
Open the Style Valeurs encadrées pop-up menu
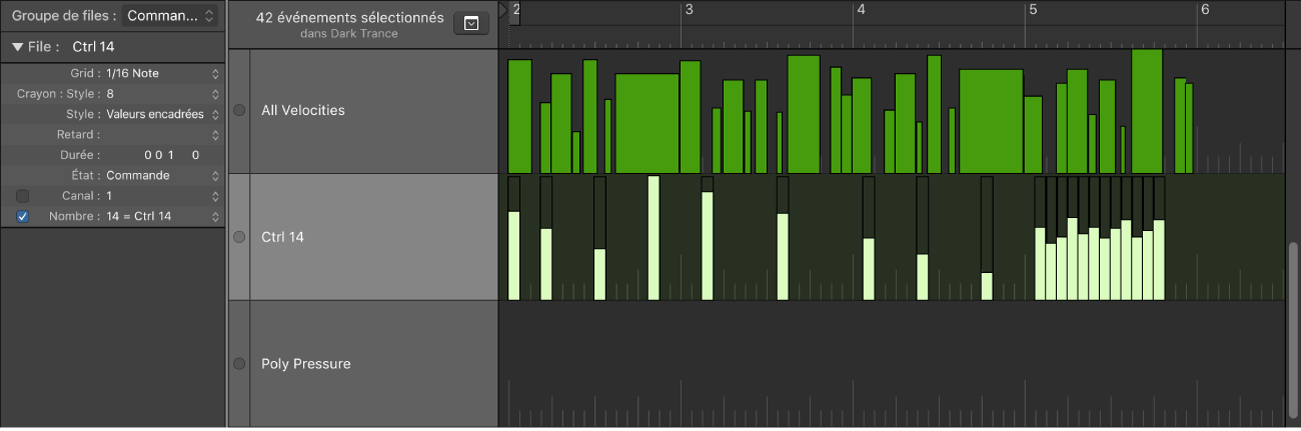(x=161, y=114)
